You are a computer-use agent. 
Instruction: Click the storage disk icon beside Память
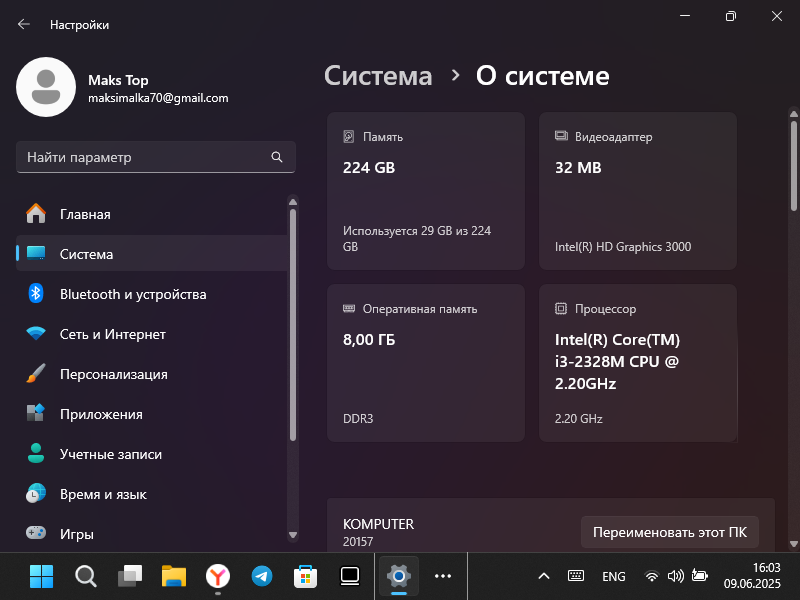coord(349,137)
